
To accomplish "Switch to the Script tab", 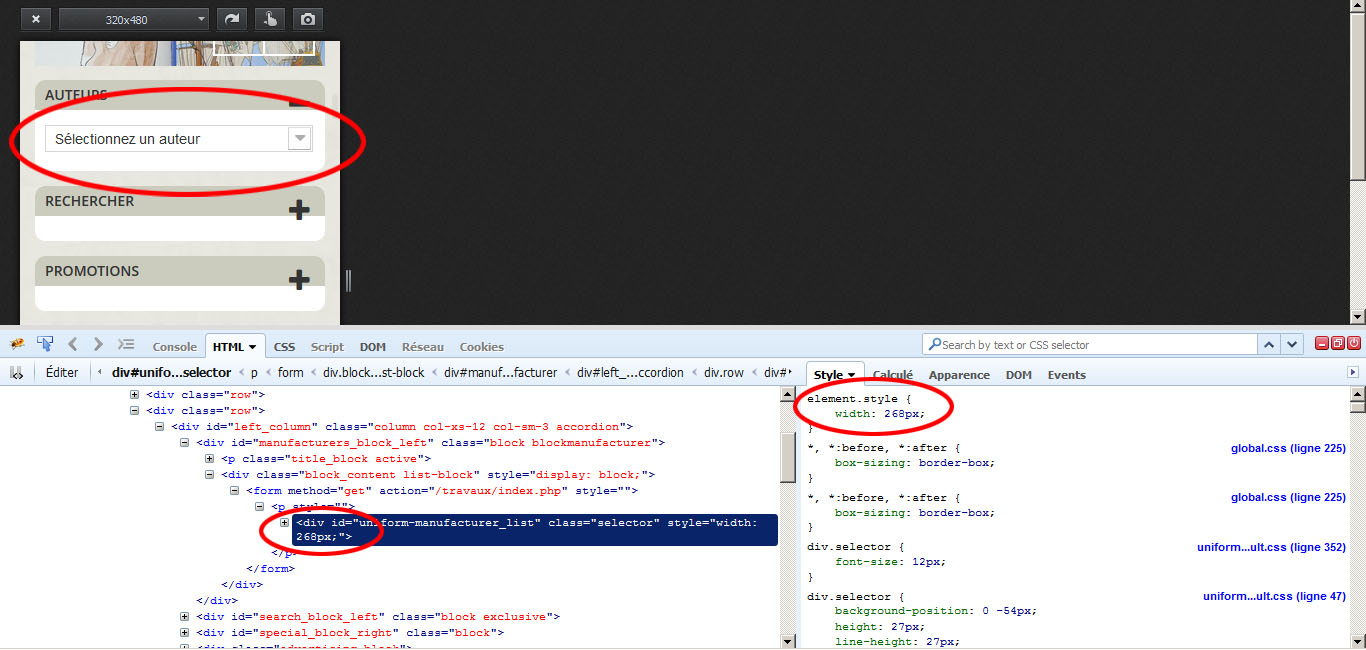I will (327, 347).
